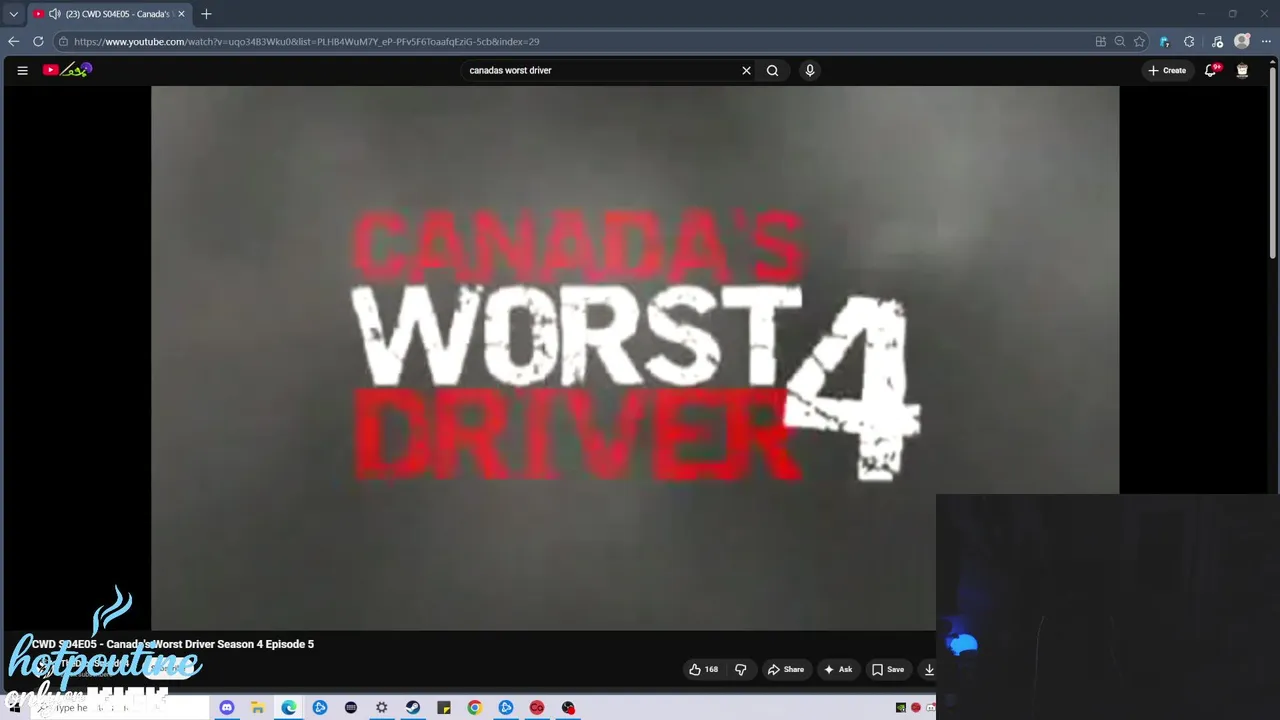Open the tab search dropdown arrow
1280x720 pixels.
(13, 14)
